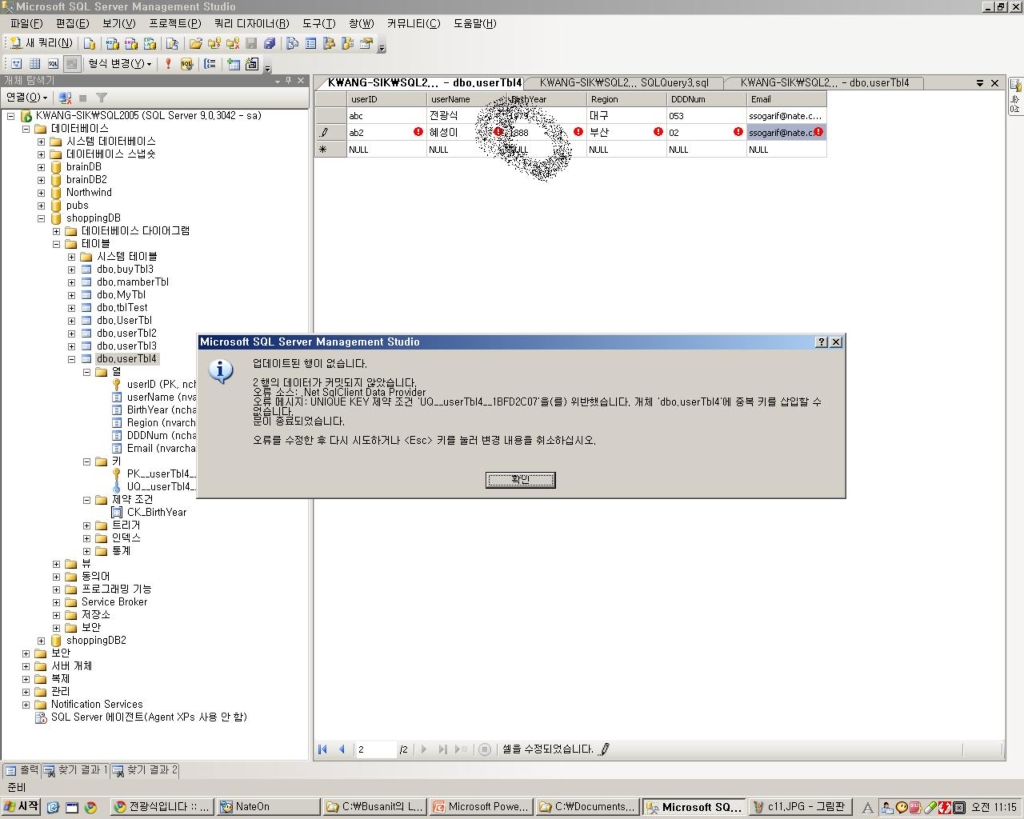The width and height of the screenshot is (1024, 819).
Task: Open the Registered Servers icon
Action: click(292, 44)
